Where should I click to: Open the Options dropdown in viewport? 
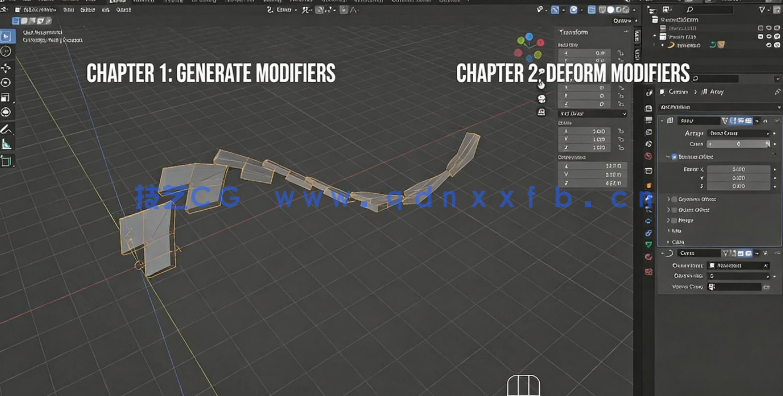[624, 20]
